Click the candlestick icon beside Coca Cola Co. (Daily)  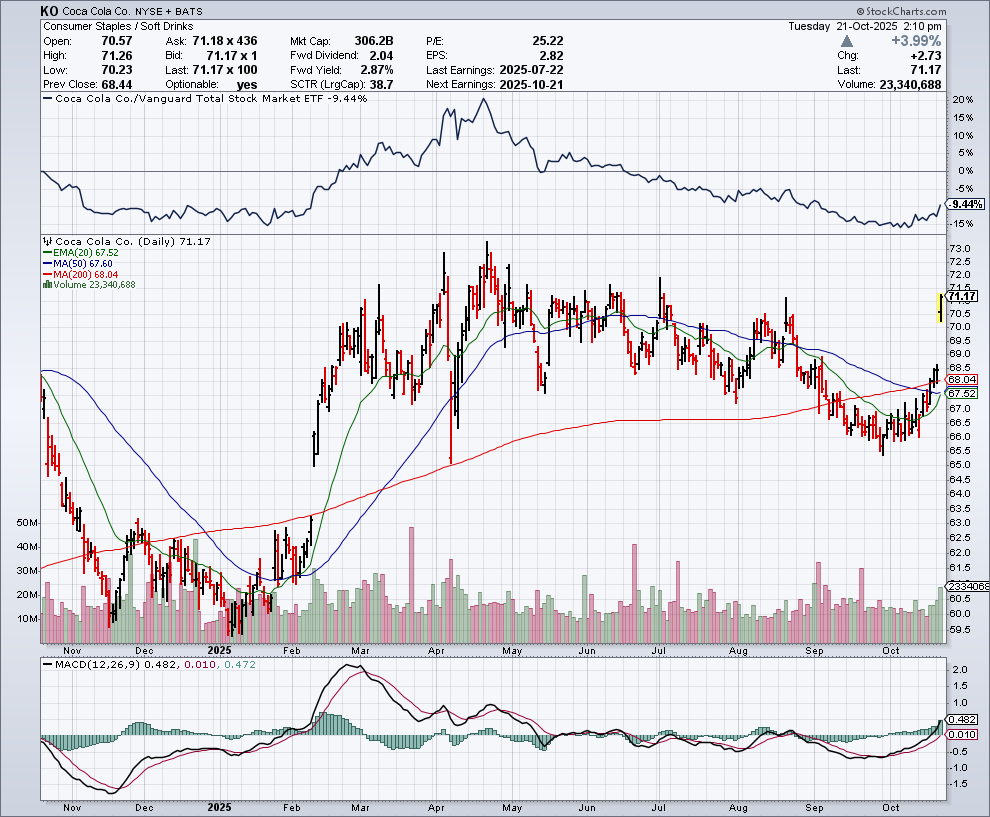(45, 241)
